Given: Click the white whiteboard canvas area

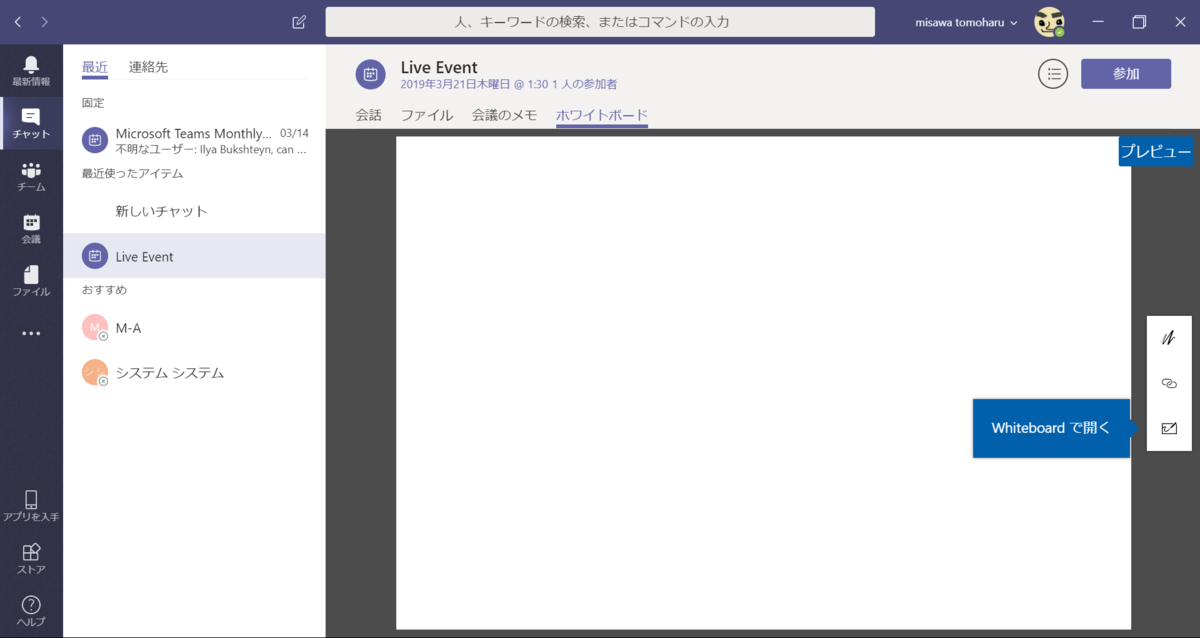Looking at the screenshot, I should point(763,383).
